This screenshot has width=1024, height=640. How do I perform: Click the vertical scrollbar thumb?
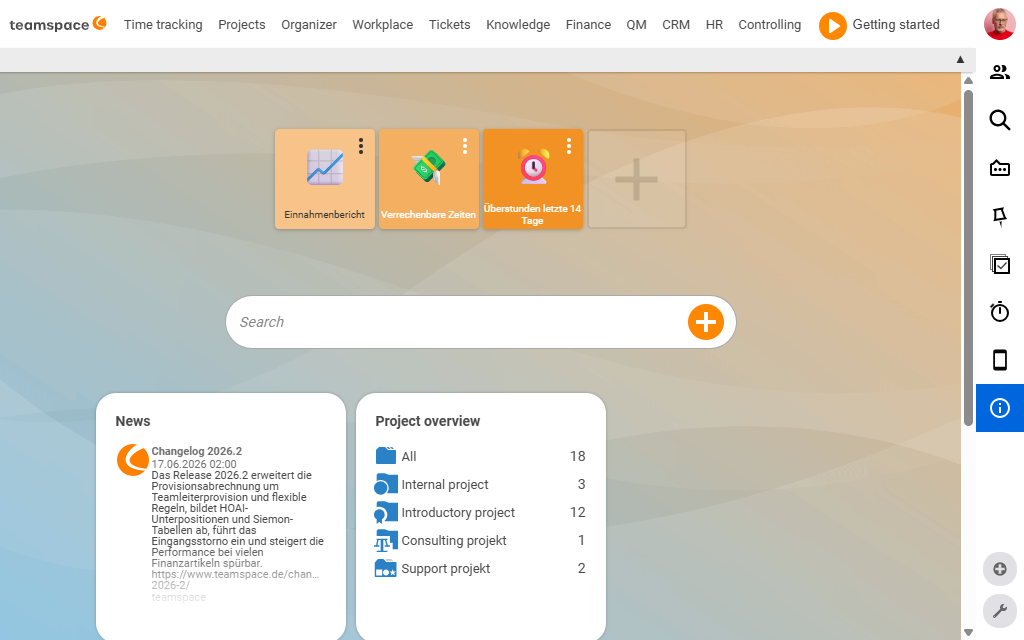point(968,258)
